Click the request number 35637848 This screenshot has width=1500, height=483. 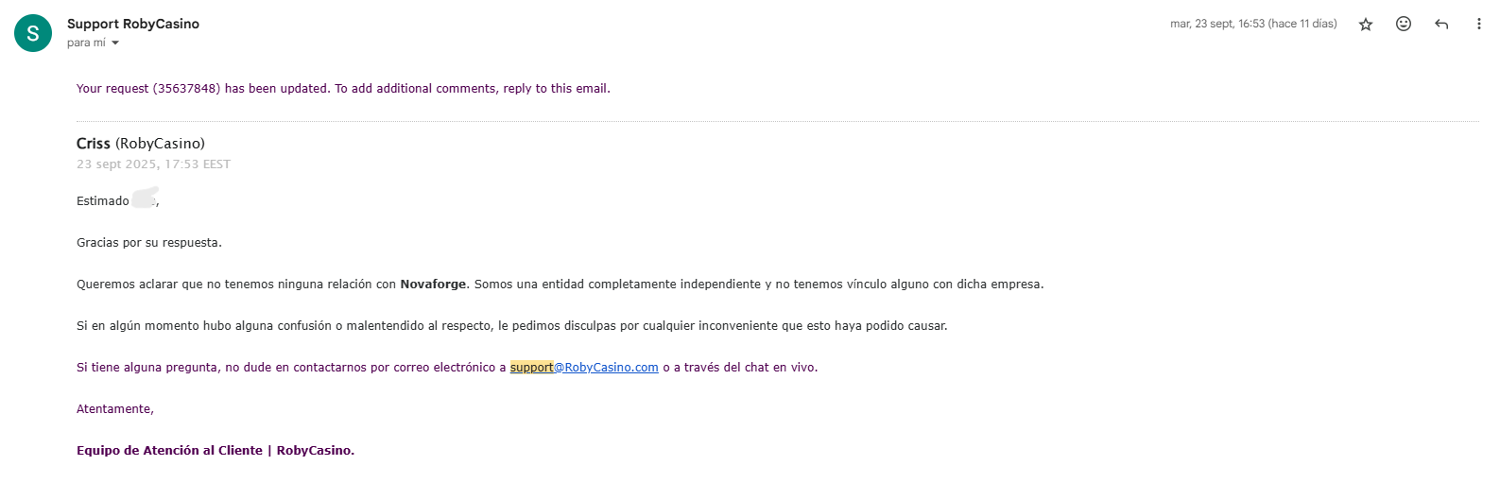[186, 88]
